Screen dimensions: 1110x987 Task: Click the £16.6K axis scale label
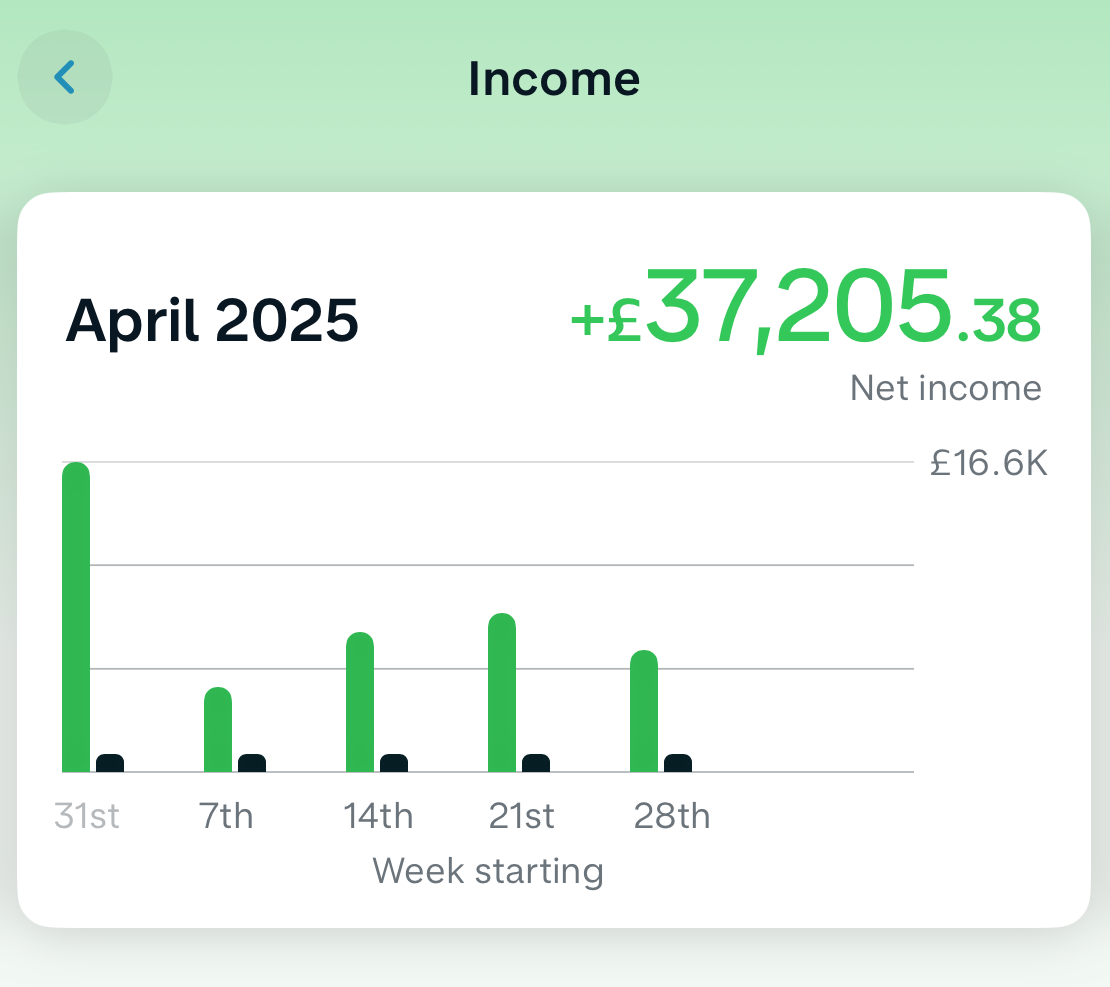click(x=988, y=463)
